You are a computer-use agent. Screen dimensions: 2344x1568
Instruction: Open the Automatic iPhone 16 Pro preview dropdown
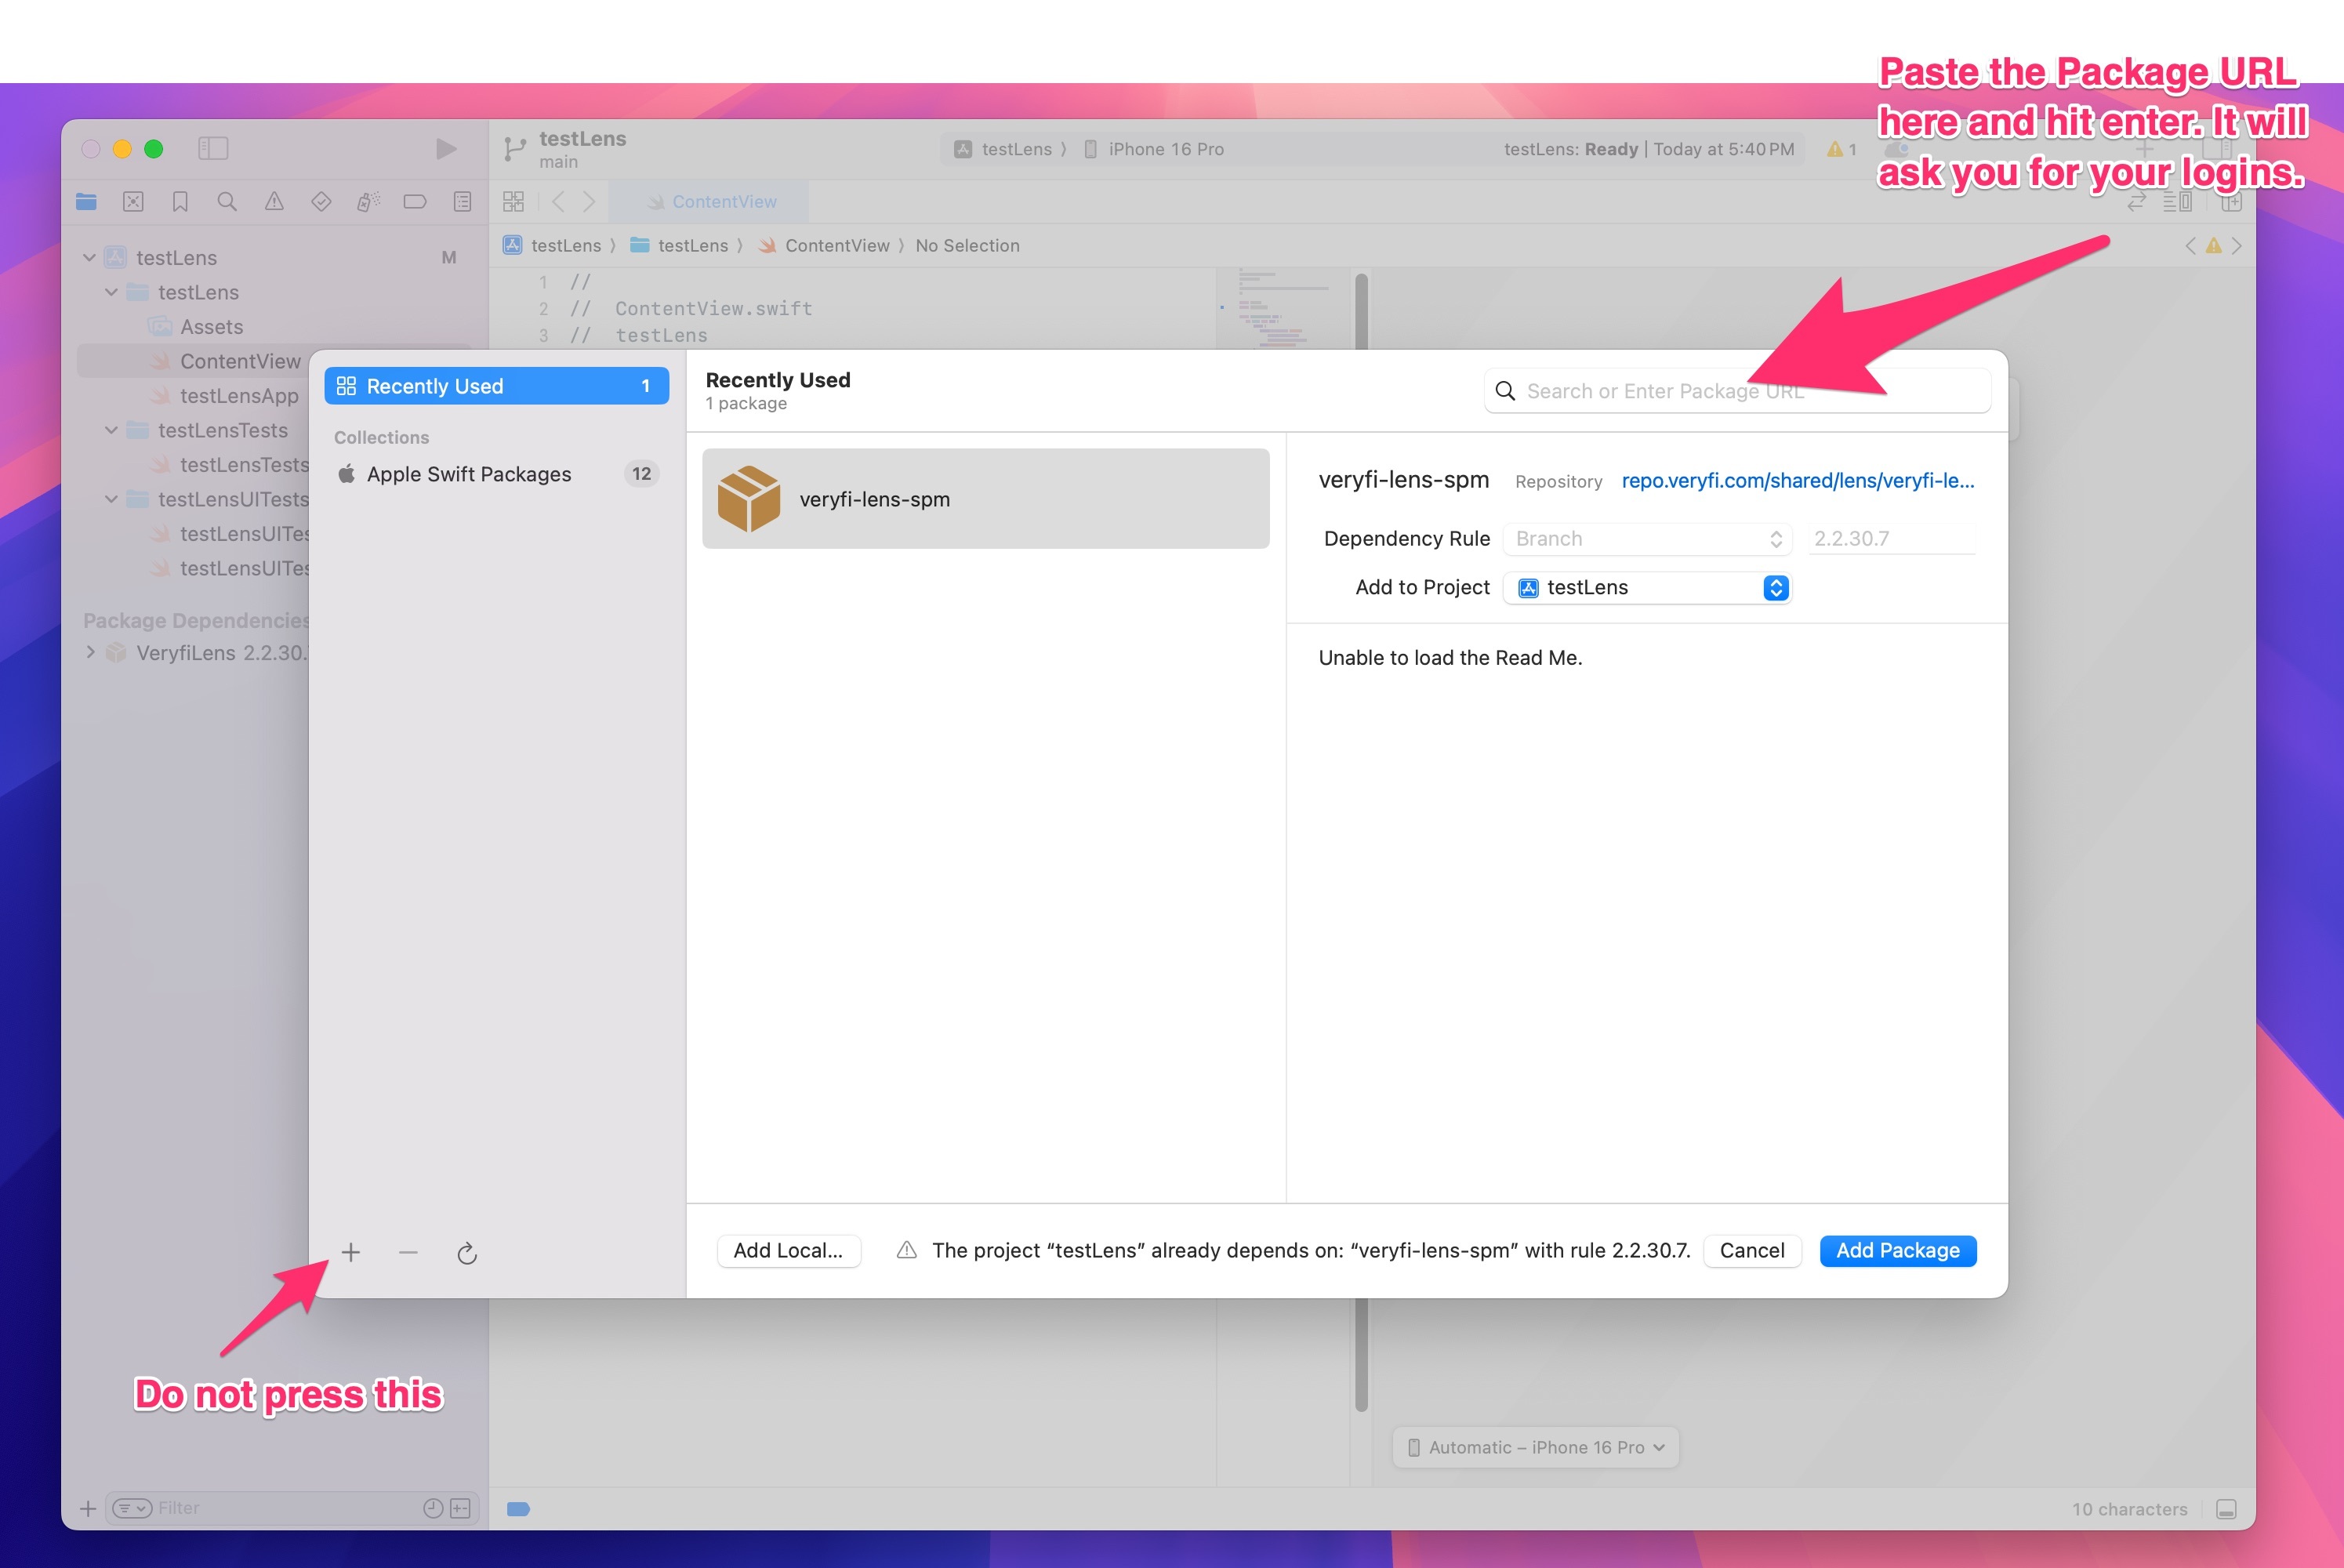pos(1535,1447)
